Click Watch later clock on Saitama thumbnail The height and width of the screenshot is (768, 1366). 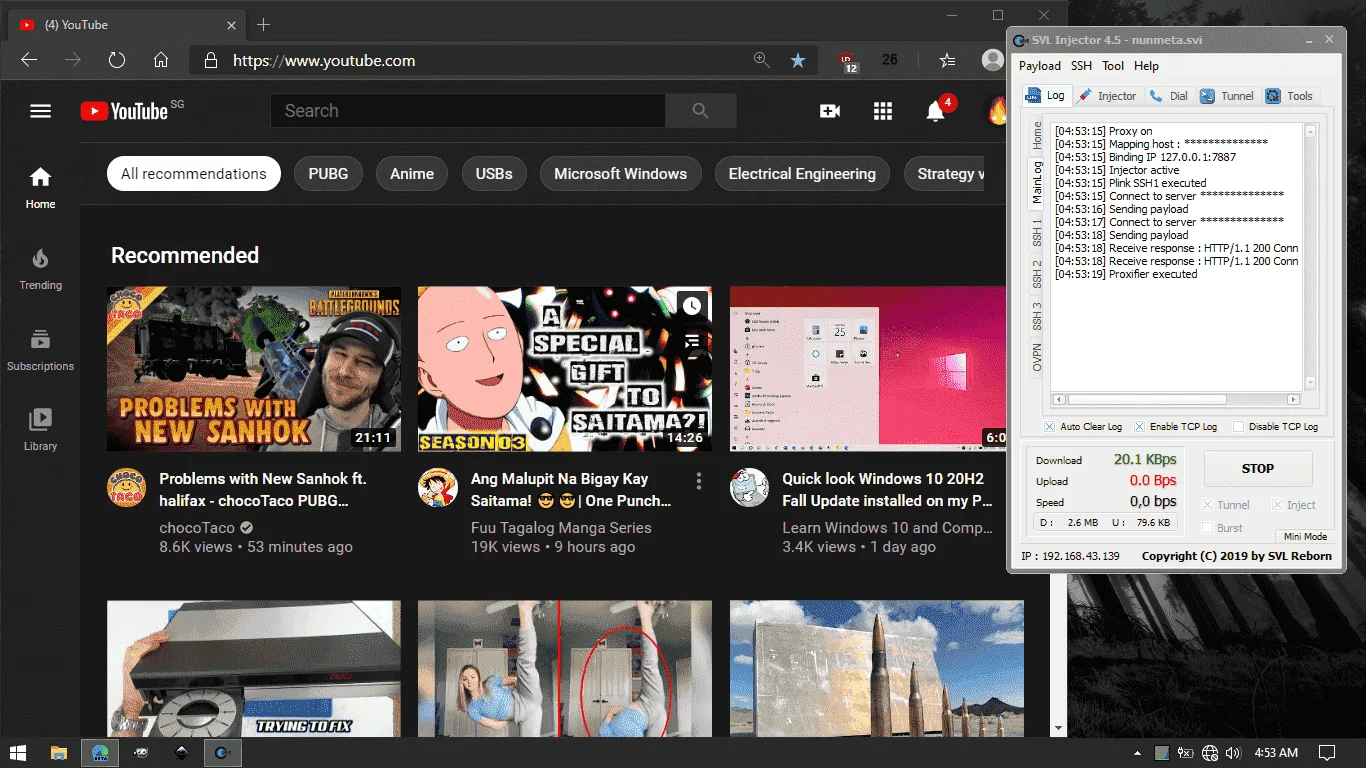(x=692, y=306)
